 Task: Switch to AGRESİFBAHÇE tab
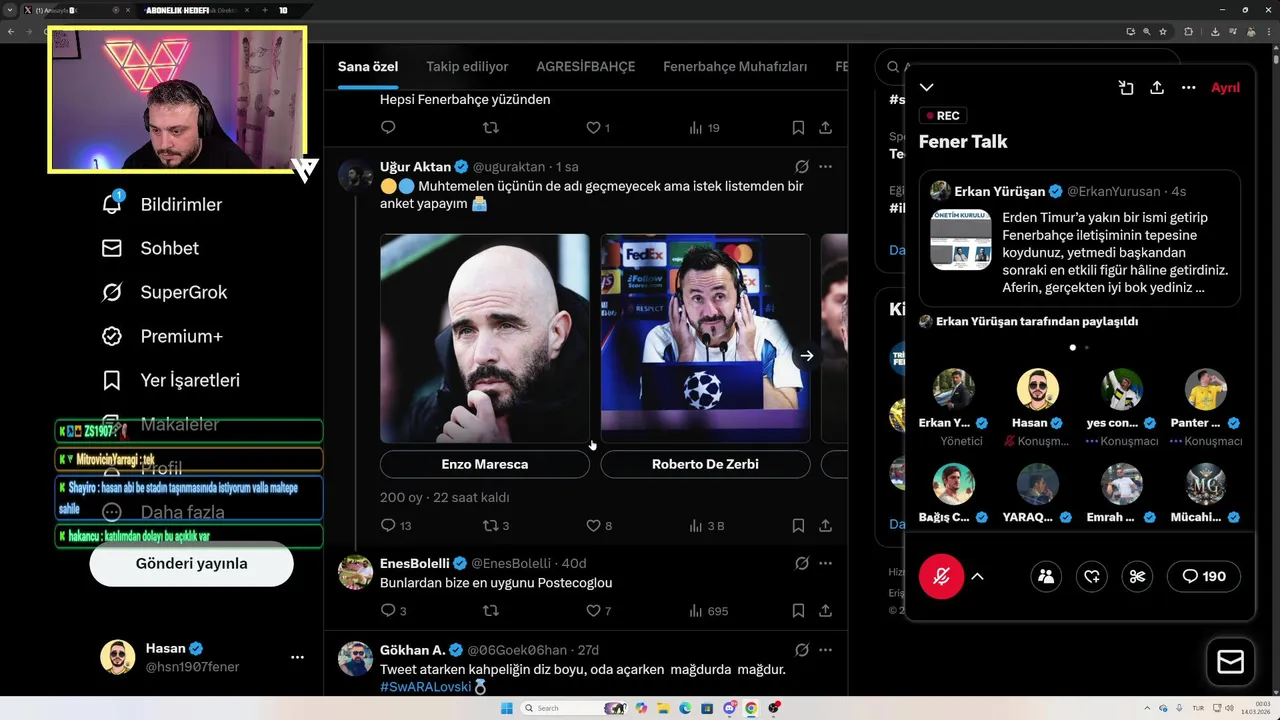(586, 67)
